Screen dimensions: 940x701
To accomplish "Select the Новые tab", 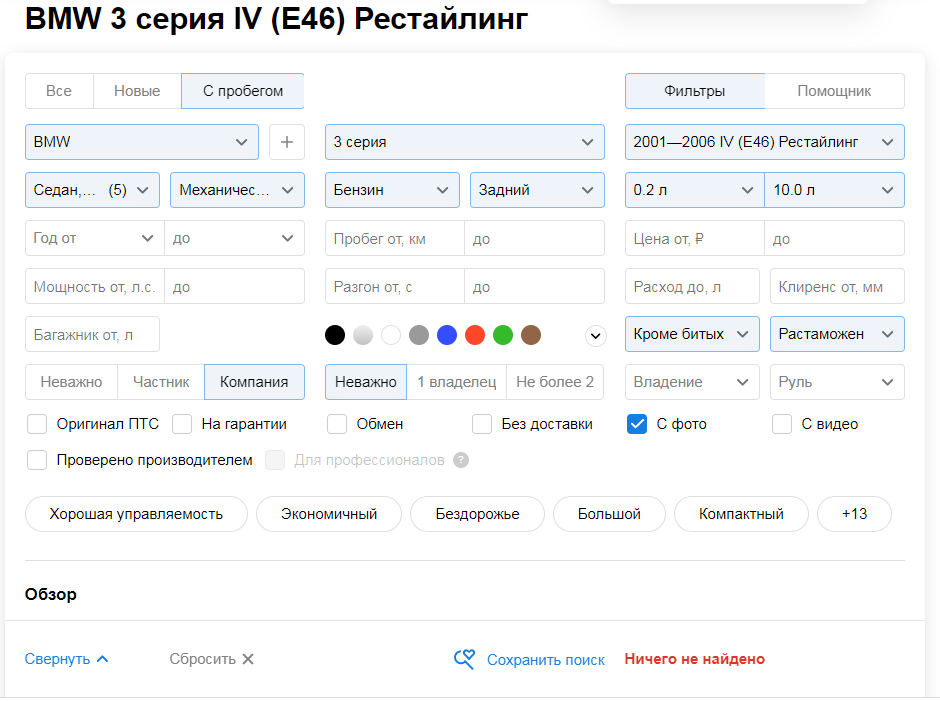I will [x=137, y=91].
